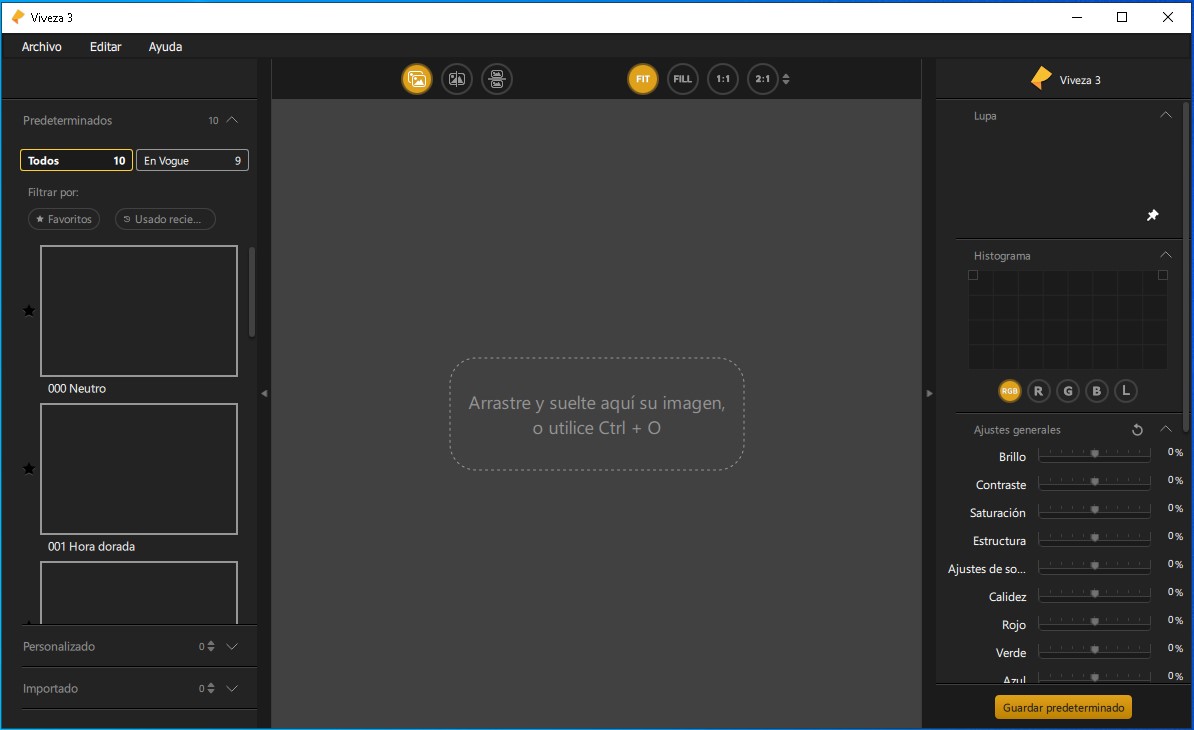Open the zoom level stepper arrows

coord(786,79)
